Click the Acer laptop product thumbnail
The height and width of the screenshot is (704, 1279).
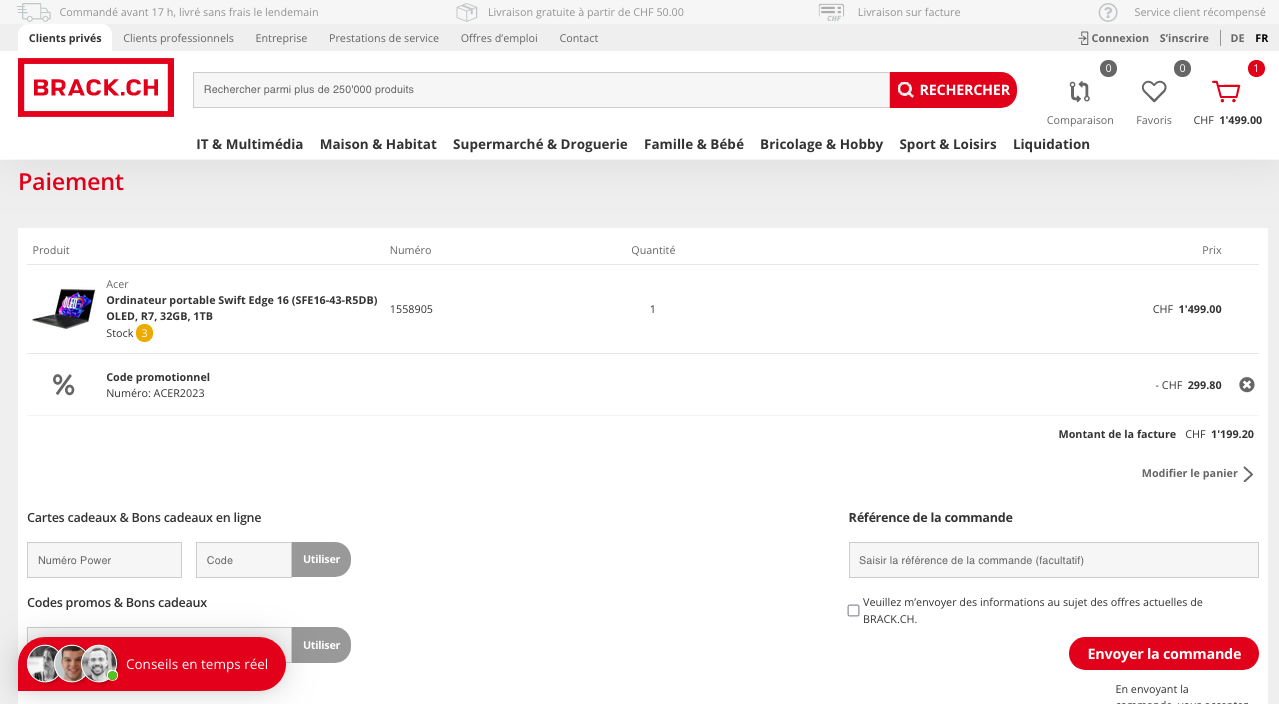(x=63, y=308)
